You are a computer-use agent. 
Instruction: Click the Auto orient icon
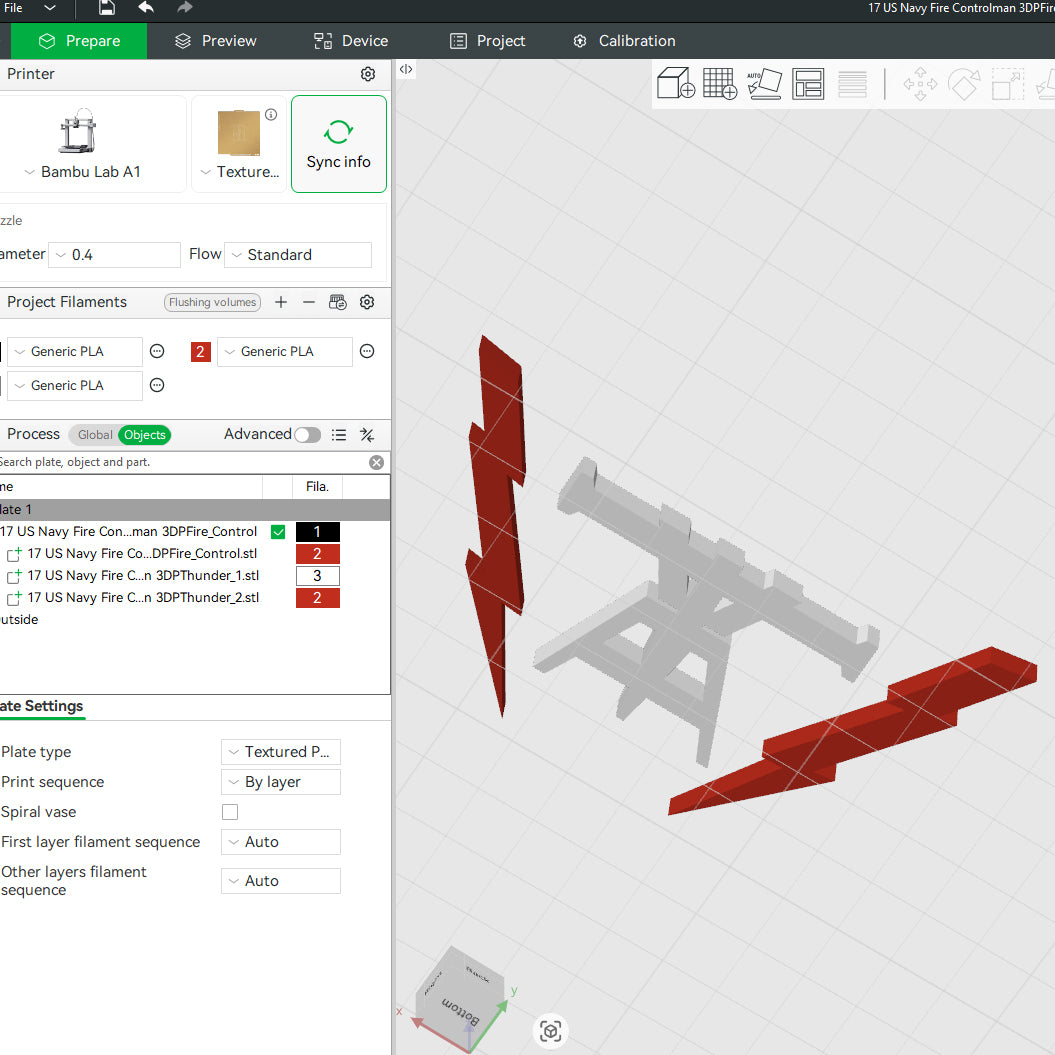(764, 83)
